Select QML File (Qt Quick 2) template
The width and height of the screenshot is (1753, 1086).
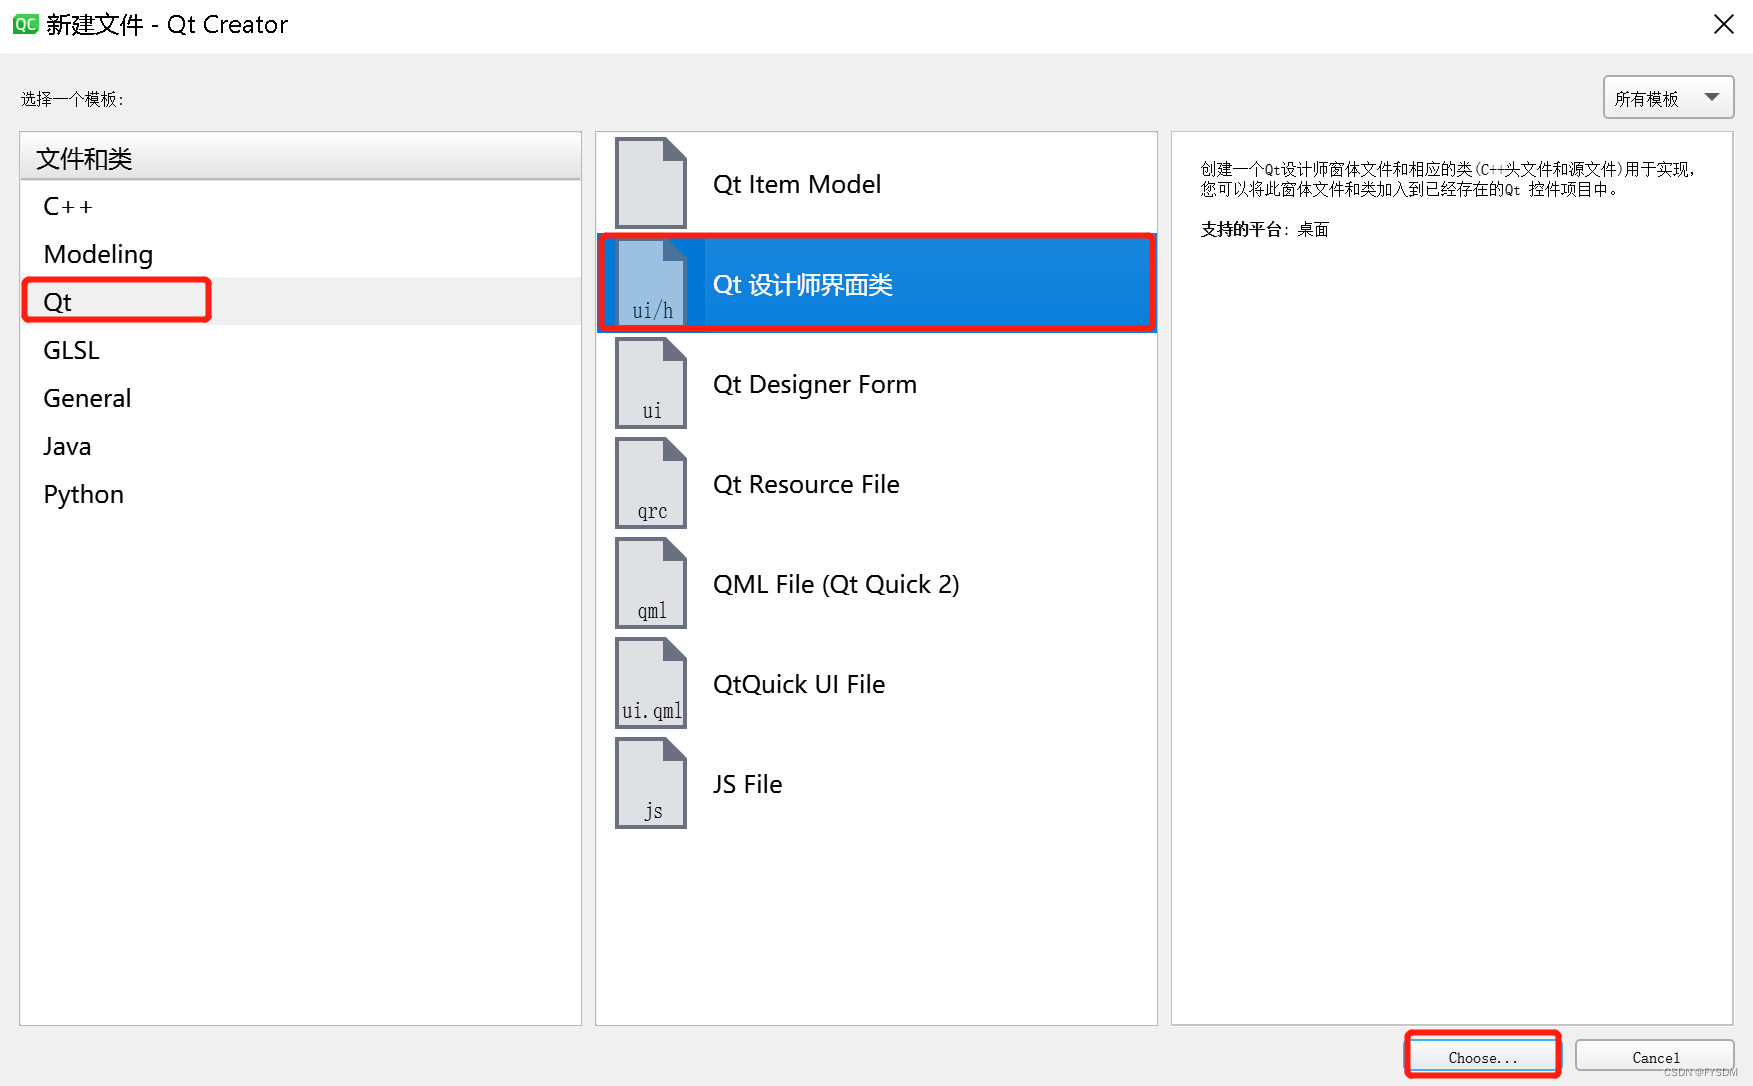[877, 583]
